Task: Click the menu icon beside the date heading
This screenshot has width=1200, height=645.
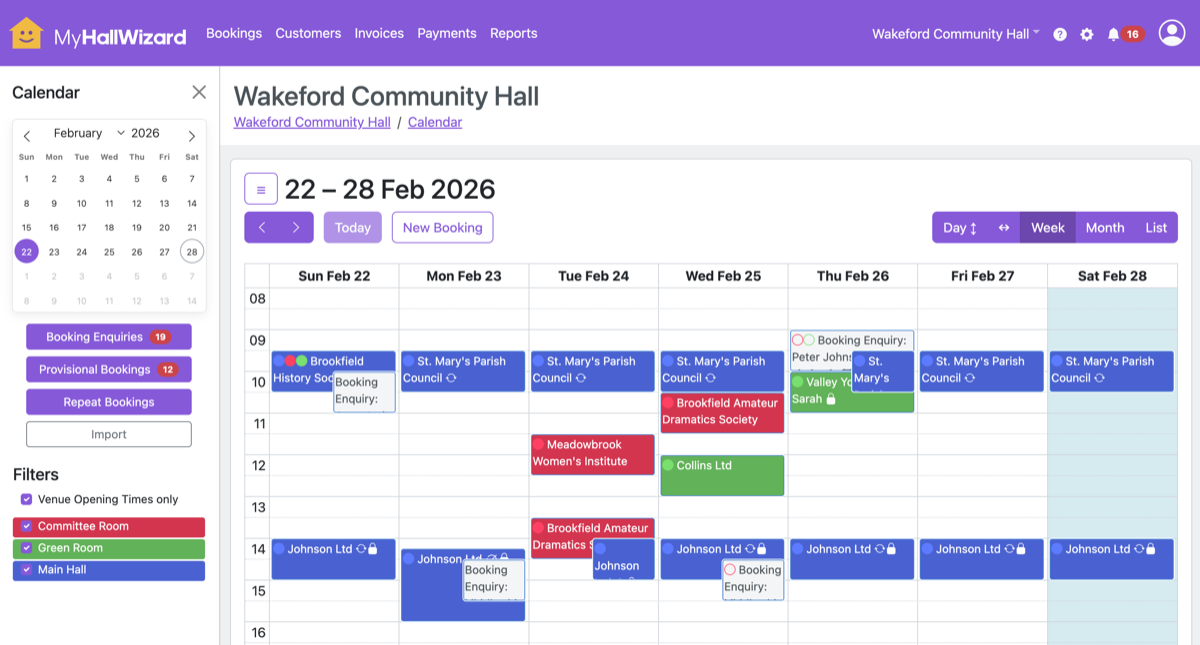Action: click(260, 188)
